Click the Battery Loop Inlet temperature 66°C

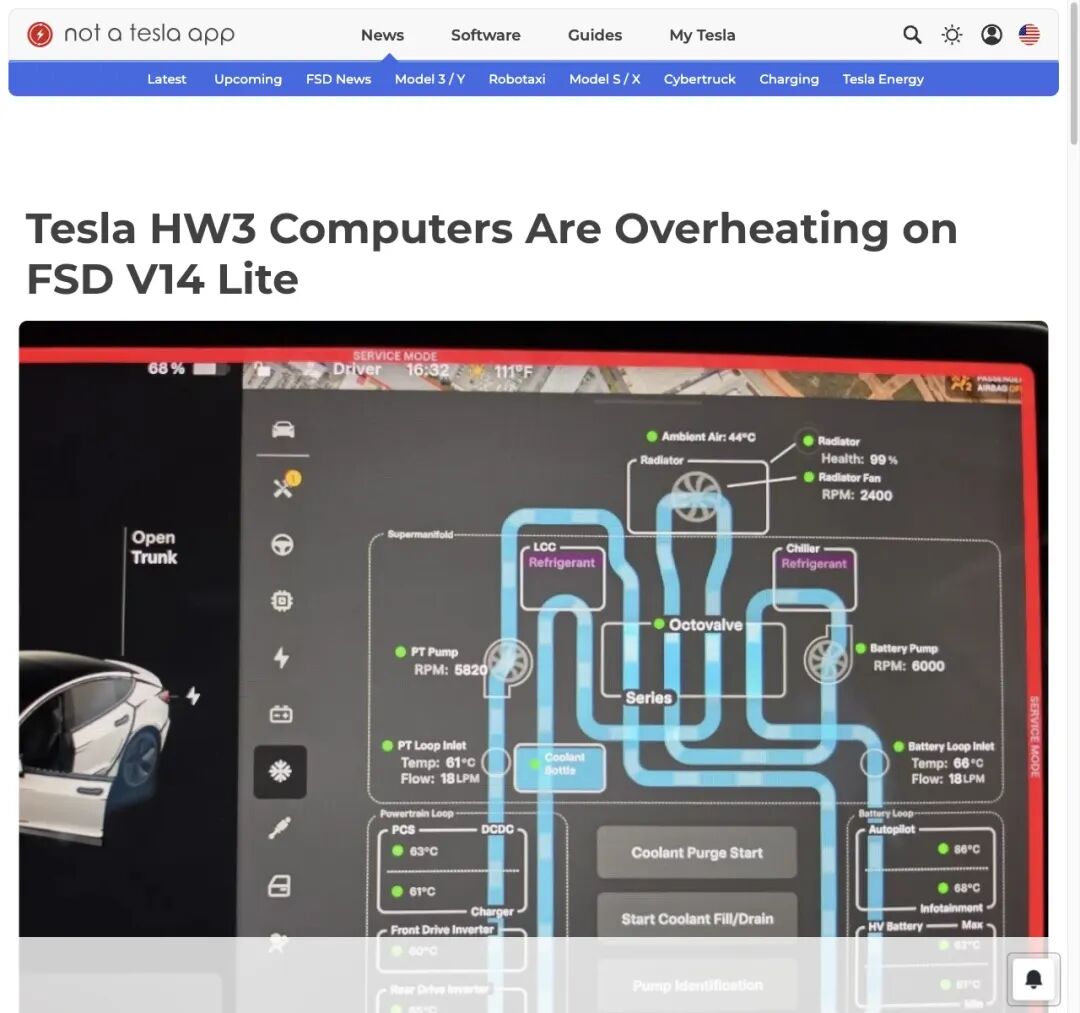[947, 763]
